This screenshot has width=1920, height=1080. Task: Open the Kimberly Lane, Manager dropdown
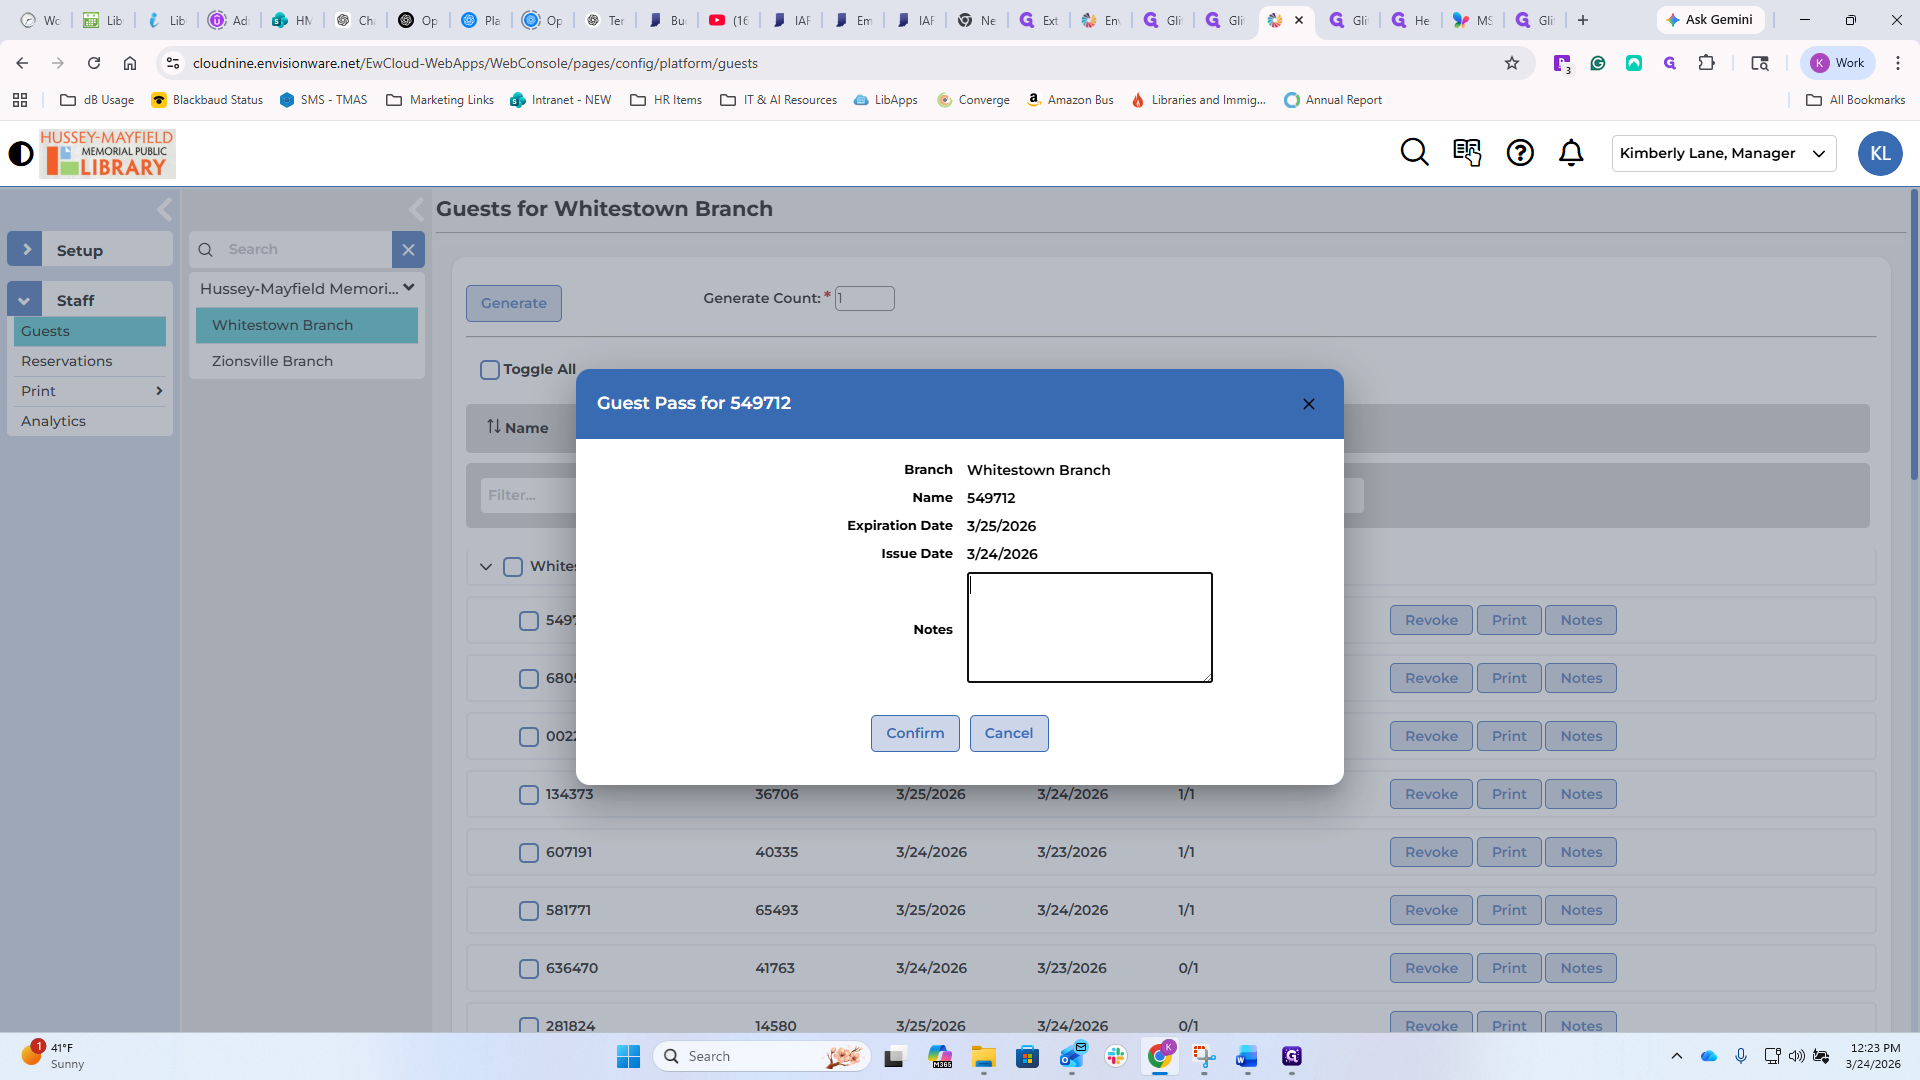point(1723,153)
